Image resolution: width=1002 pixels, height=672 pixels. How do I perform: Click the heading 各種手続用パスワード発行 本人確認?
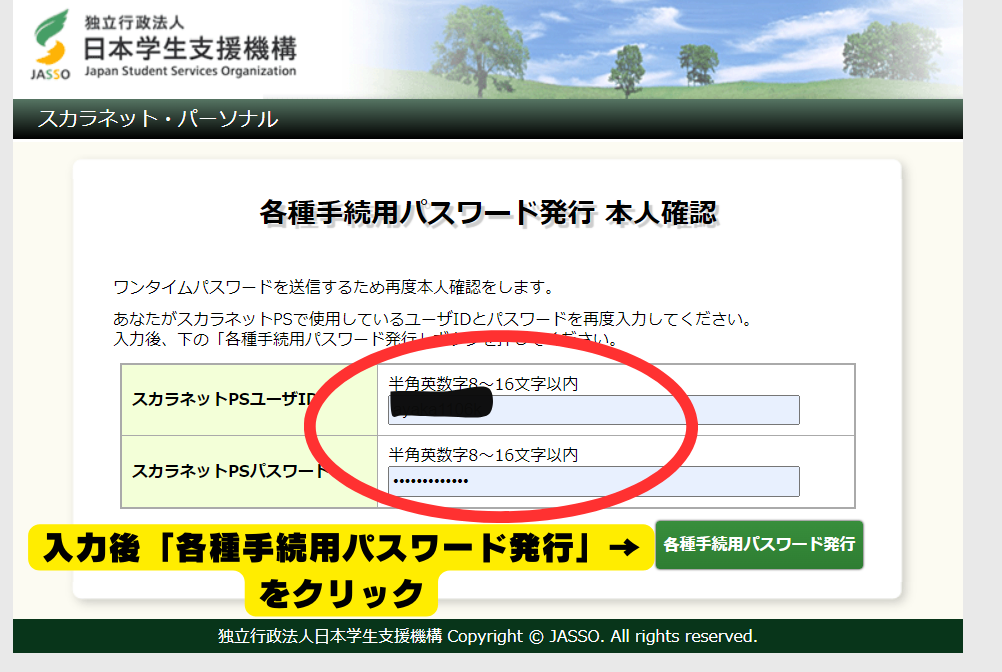click(x=489, y=213)
